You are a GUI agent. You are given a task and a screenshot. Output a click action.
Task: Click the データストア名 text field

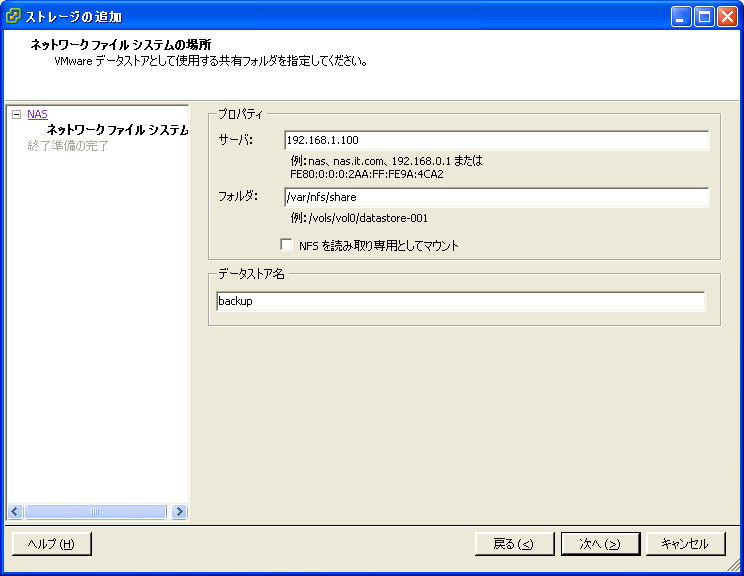pyautogui.click(x=460, y=301)
